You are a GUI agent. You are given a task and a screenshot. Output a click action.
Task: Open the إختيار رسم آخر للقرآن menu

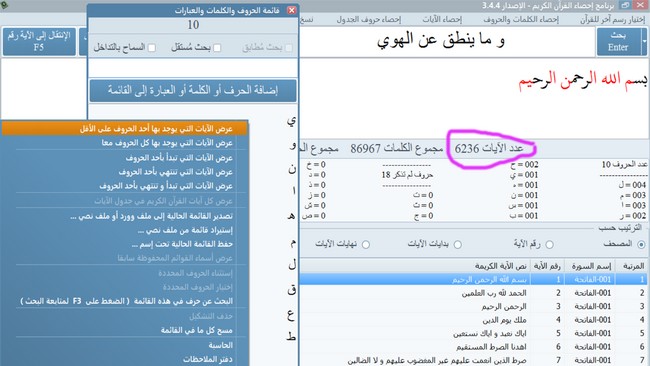(612, 19)
